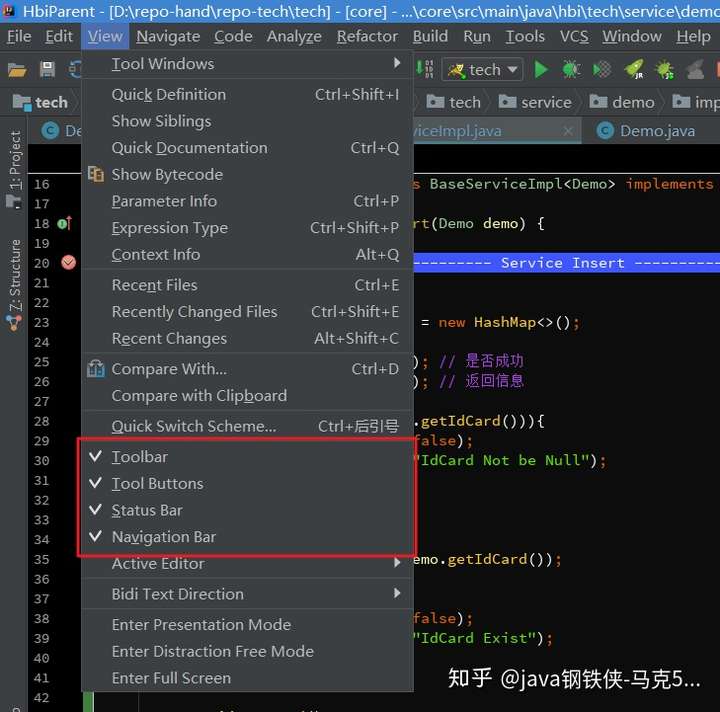Click the override gutter icon on line 18

click(x=65, y=224)
